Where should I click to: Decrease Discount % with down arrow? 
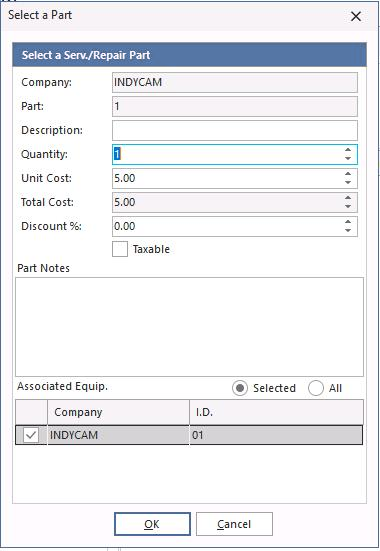[348, 230]
